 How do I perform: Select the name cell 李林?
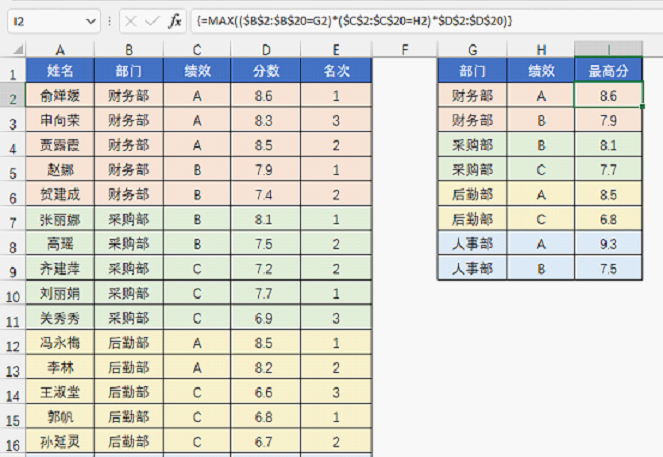click(x=60, y=367)
